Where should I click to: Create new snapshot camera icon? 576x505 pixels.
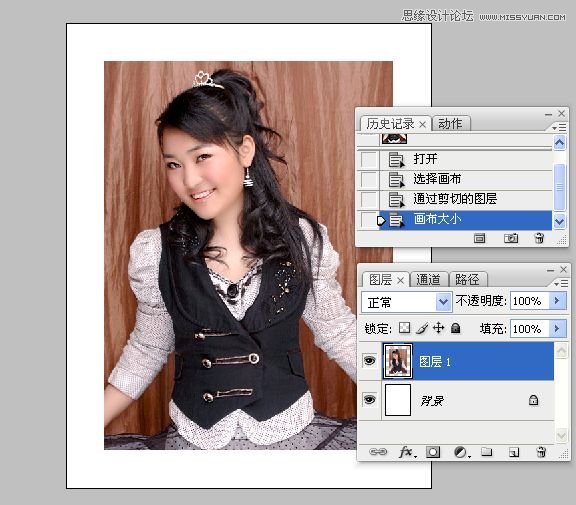[x=511, y=238]
